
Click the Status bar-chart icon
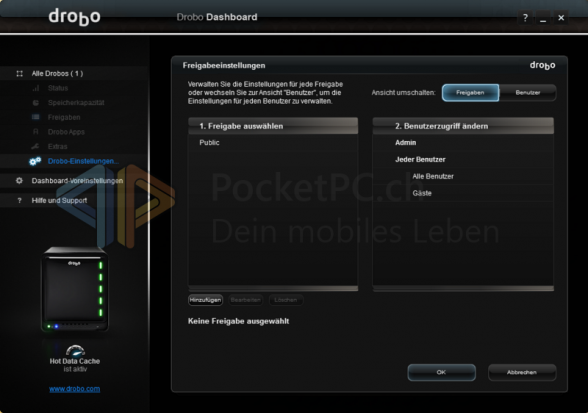click(x=36, y=88)
